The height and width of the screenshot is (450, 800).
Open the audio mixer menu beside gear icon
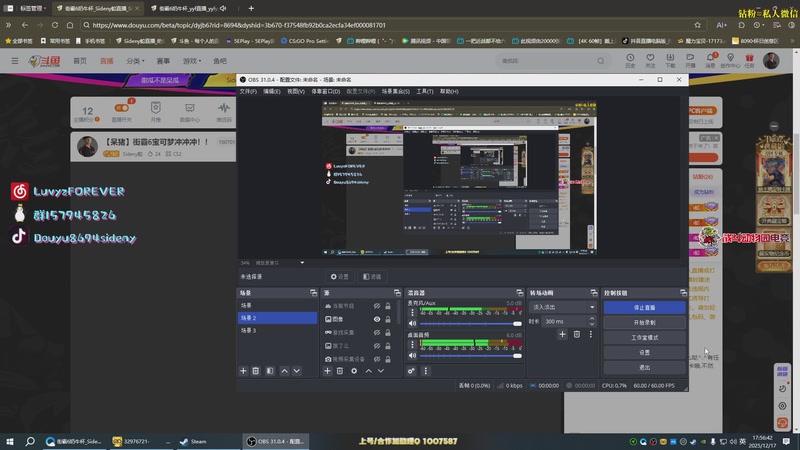426,371
